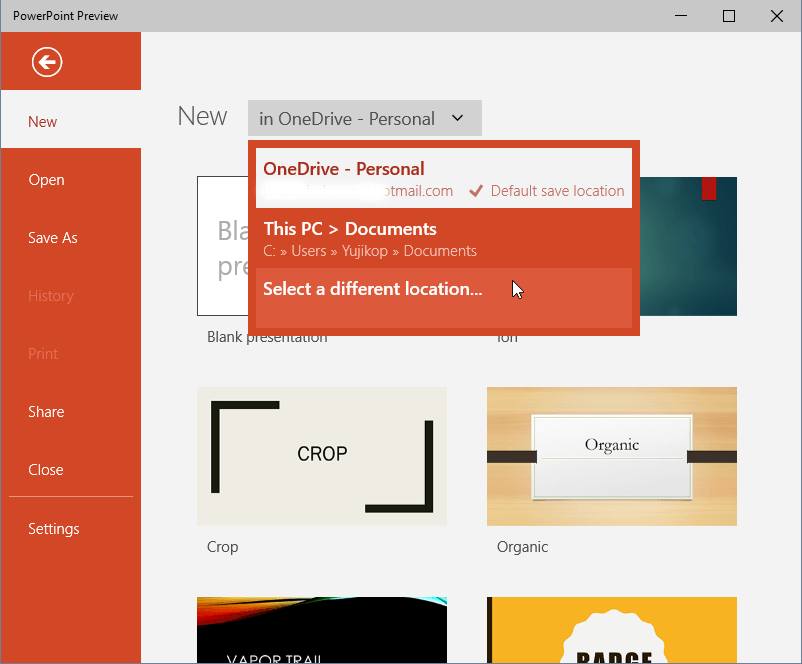Maximize the PowerPoint Preview window
Image resolution: width=802 pixels, height=664 pixels.
point(729,16)
